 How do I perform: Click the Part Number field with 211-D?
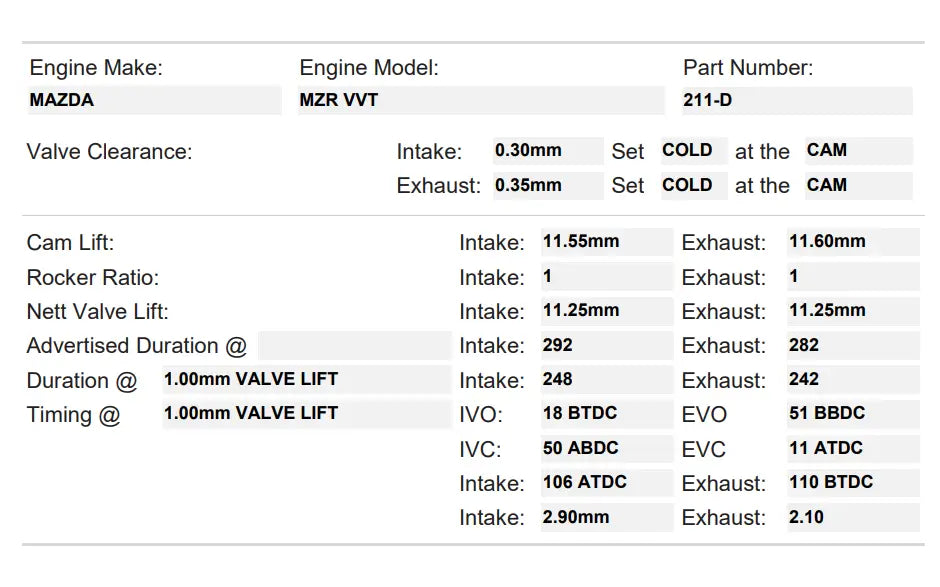point(796,100)
